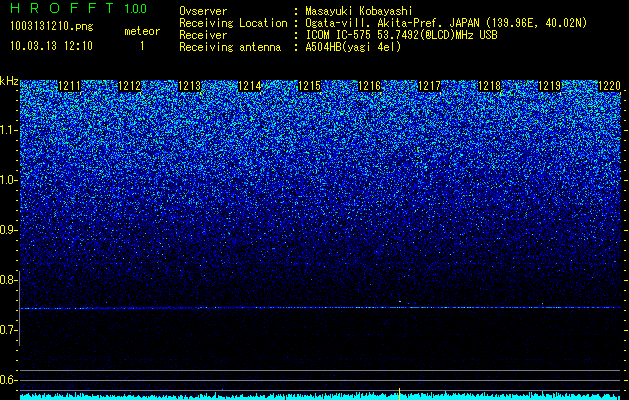Click the 1214 time marker
Image resolution: width=629 pixels, height=400 pixels.
(x=250, y=86)
